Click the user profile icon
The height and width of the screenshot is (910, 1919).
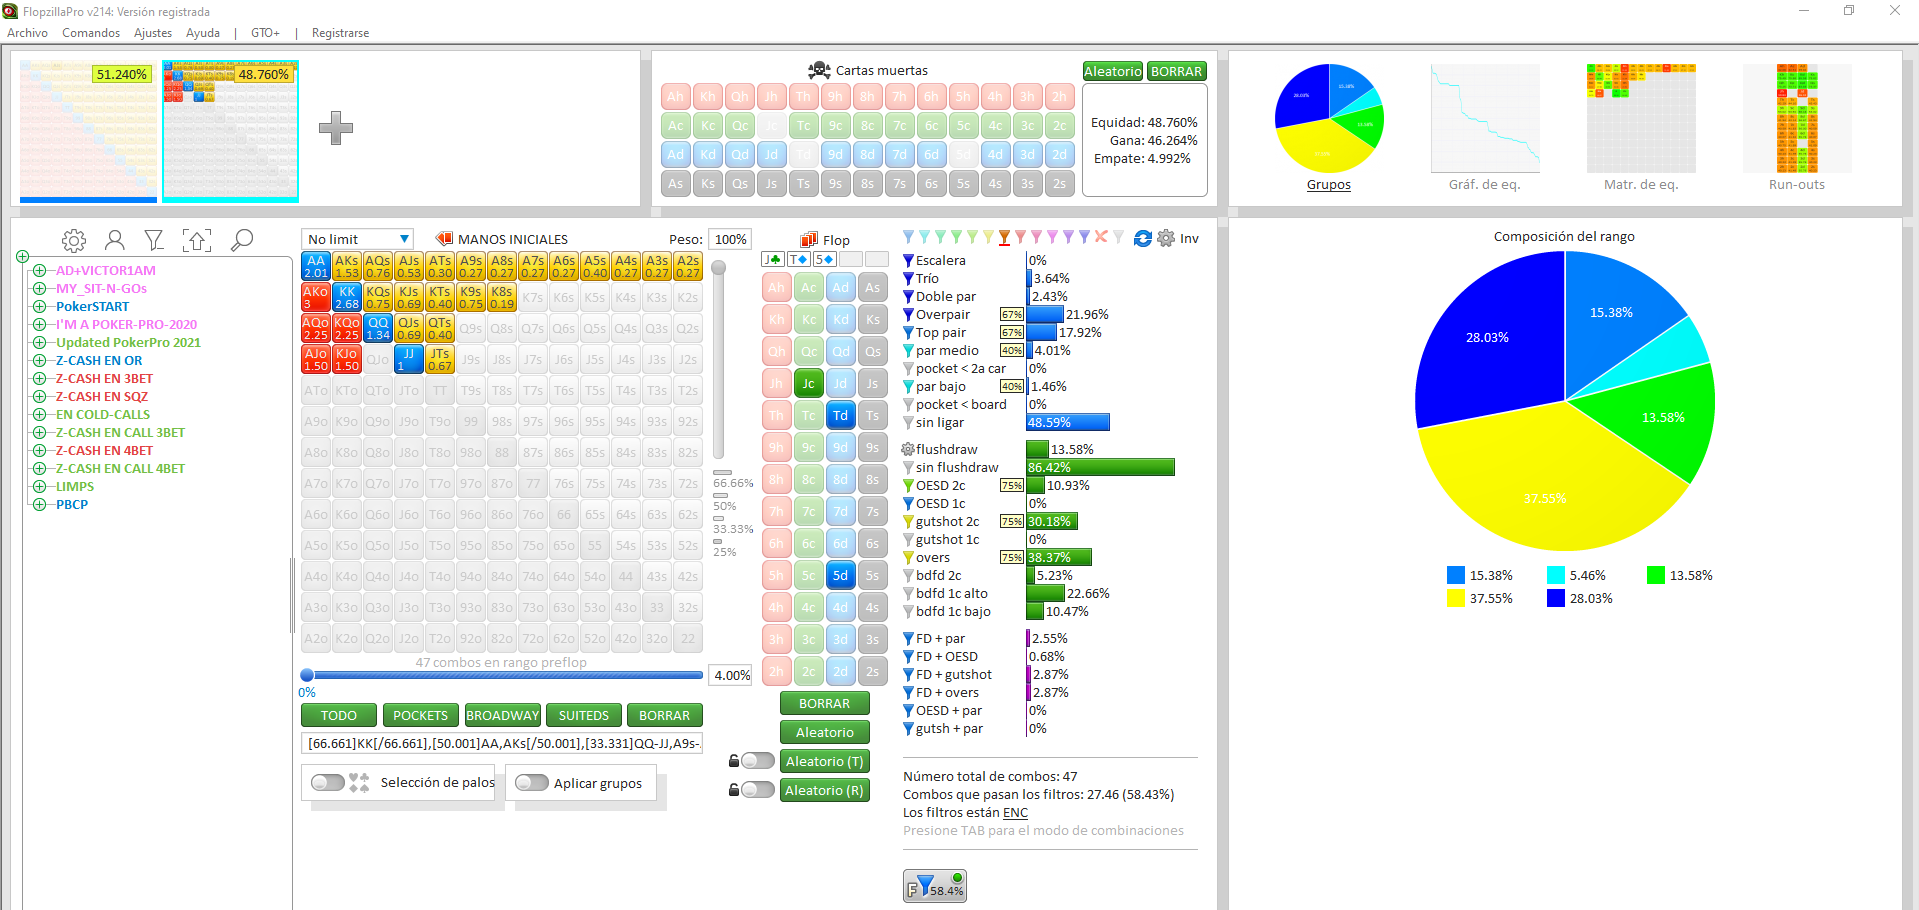pos(115,241)
